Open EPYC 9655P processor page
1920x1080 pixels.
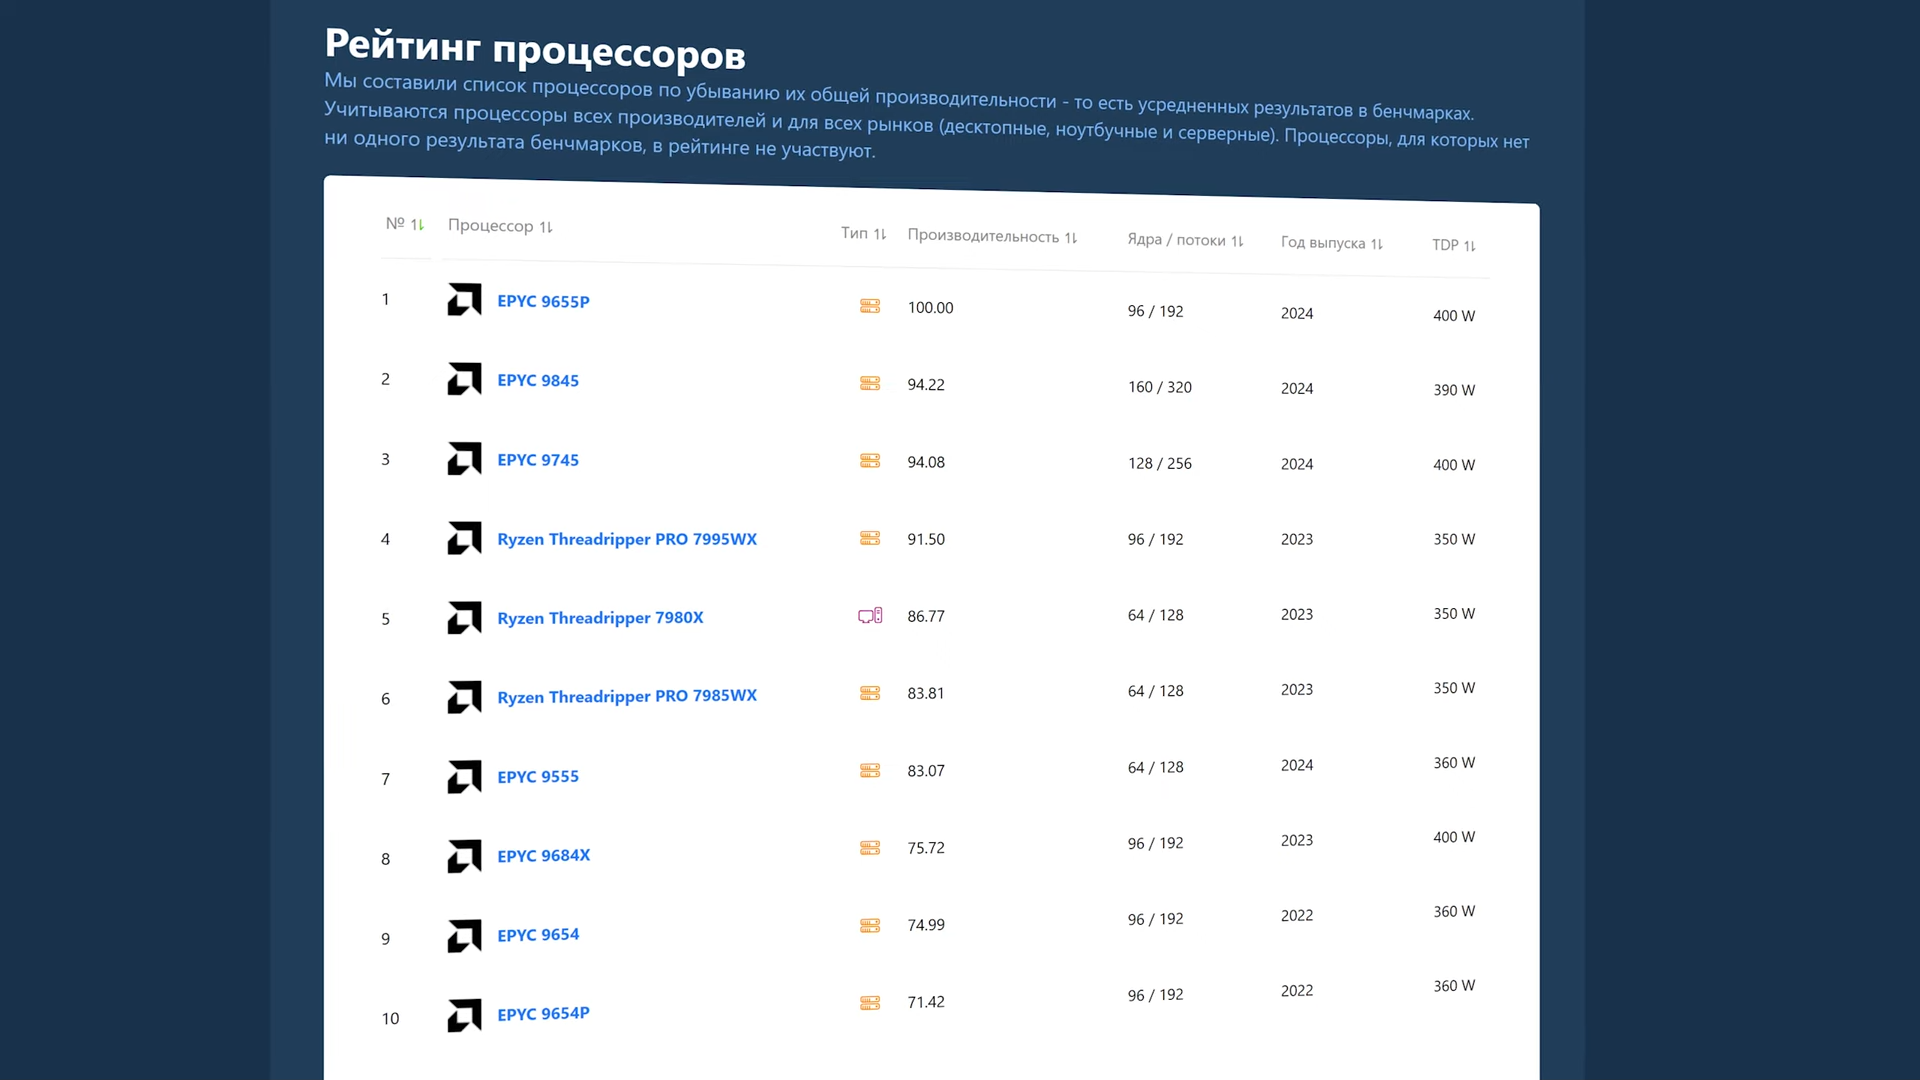click(543, 301)
